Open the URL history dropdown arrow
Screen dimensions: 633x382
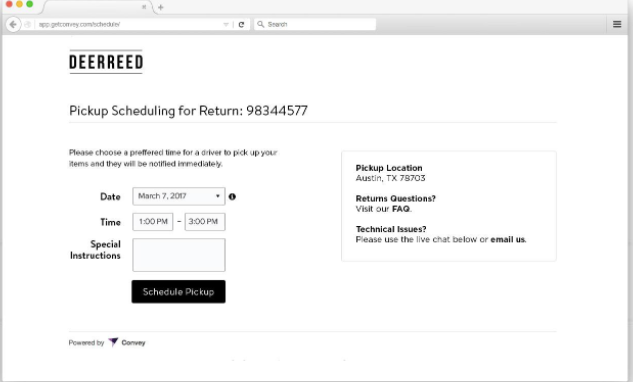[x=226, y=25]
